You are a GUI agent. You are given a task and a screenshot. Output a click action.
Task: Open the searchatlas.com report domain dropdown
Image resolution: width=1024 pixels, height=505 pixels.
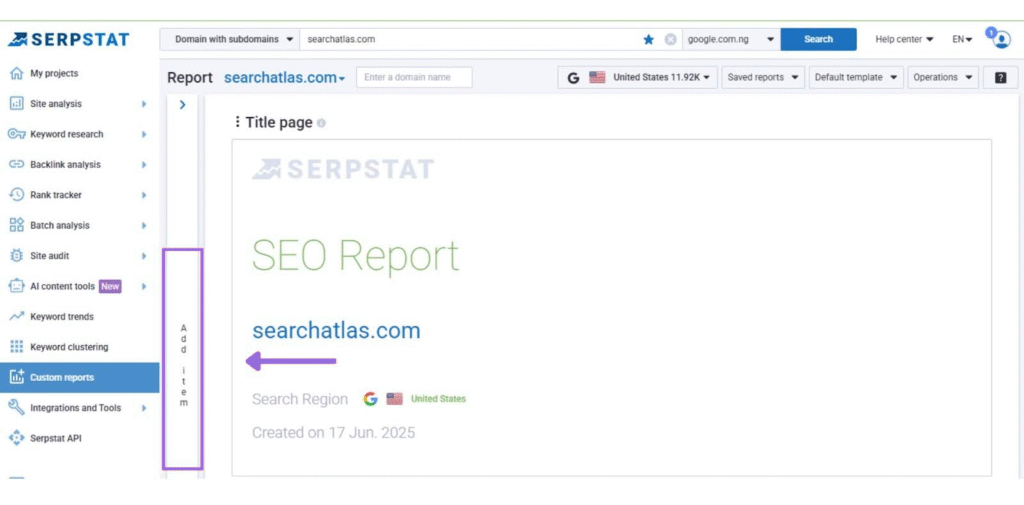pos(284,77)
